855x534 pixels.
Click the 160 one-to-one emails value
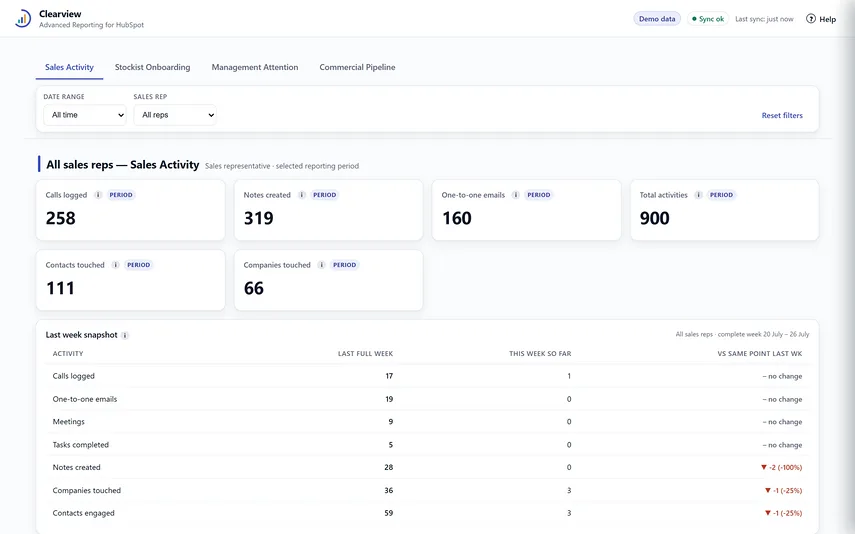(x=456, y=218)
